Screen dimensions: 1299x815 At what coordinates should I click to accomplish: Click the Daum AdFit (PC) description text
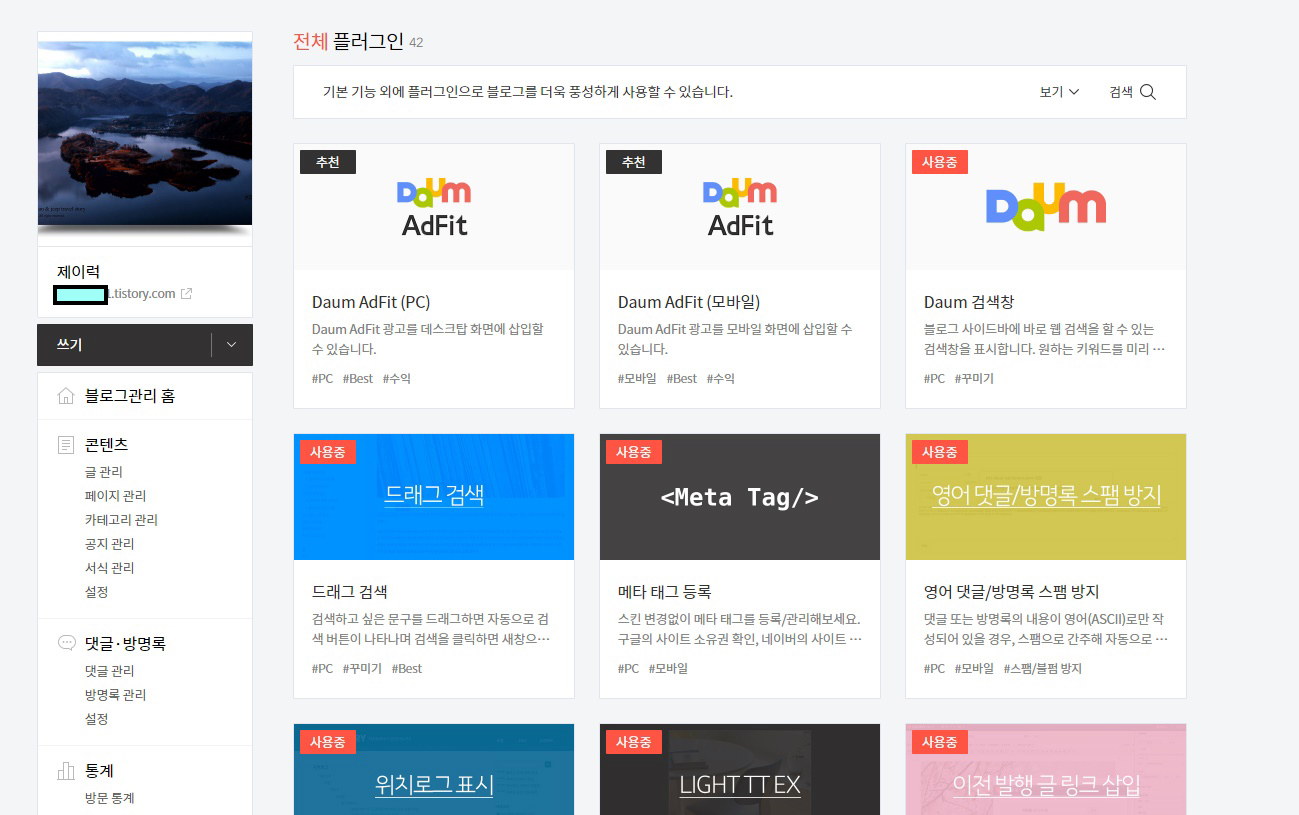428,339
